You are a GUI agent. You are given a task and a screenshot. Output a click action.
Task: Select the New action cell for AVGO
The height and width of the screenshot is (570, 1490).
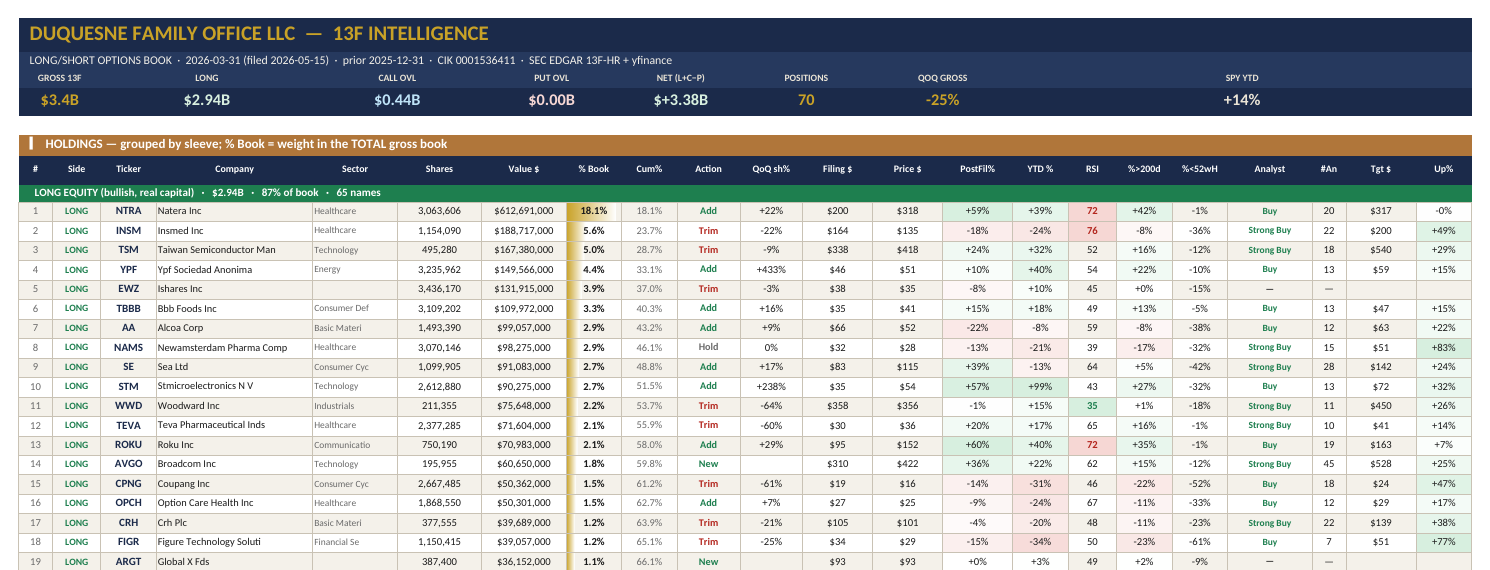pyautogui.click(x=708, y=464)
